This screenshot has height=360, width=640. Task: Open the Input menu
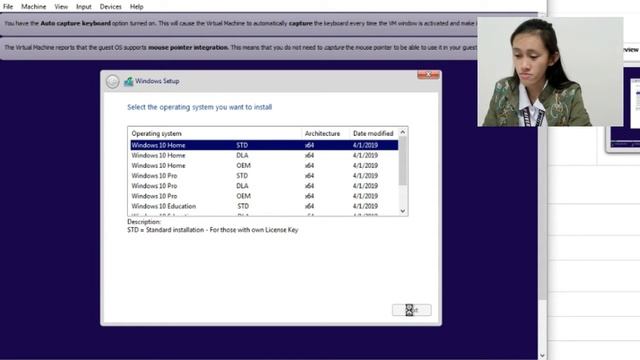click(x=84, y=7)
